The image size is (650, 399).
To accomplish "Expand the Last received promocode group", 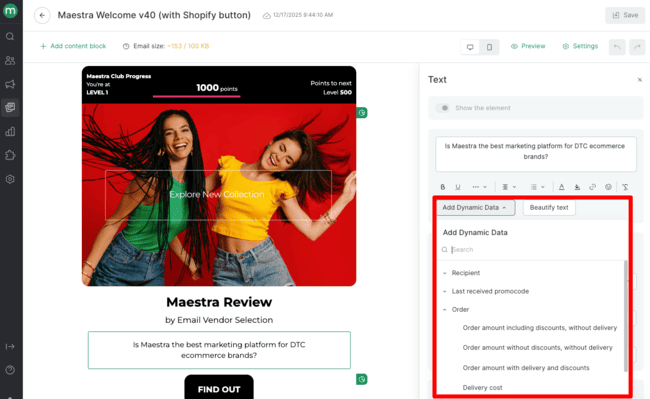I will (485, 291).
